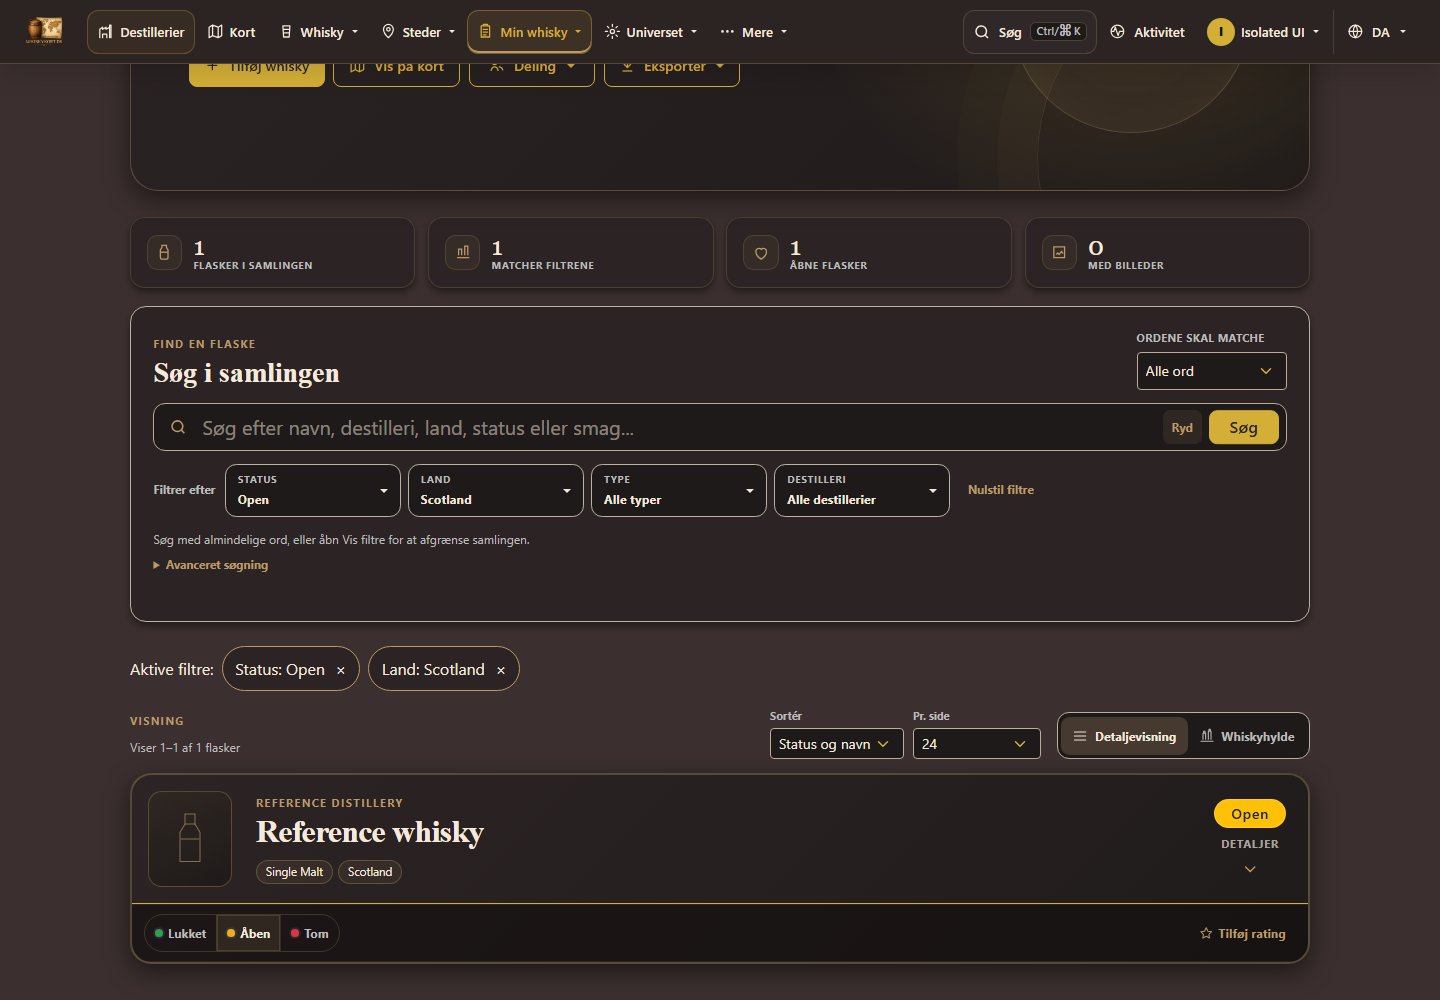
Task: Open the Mere nav menu
Action: [754, 32]
